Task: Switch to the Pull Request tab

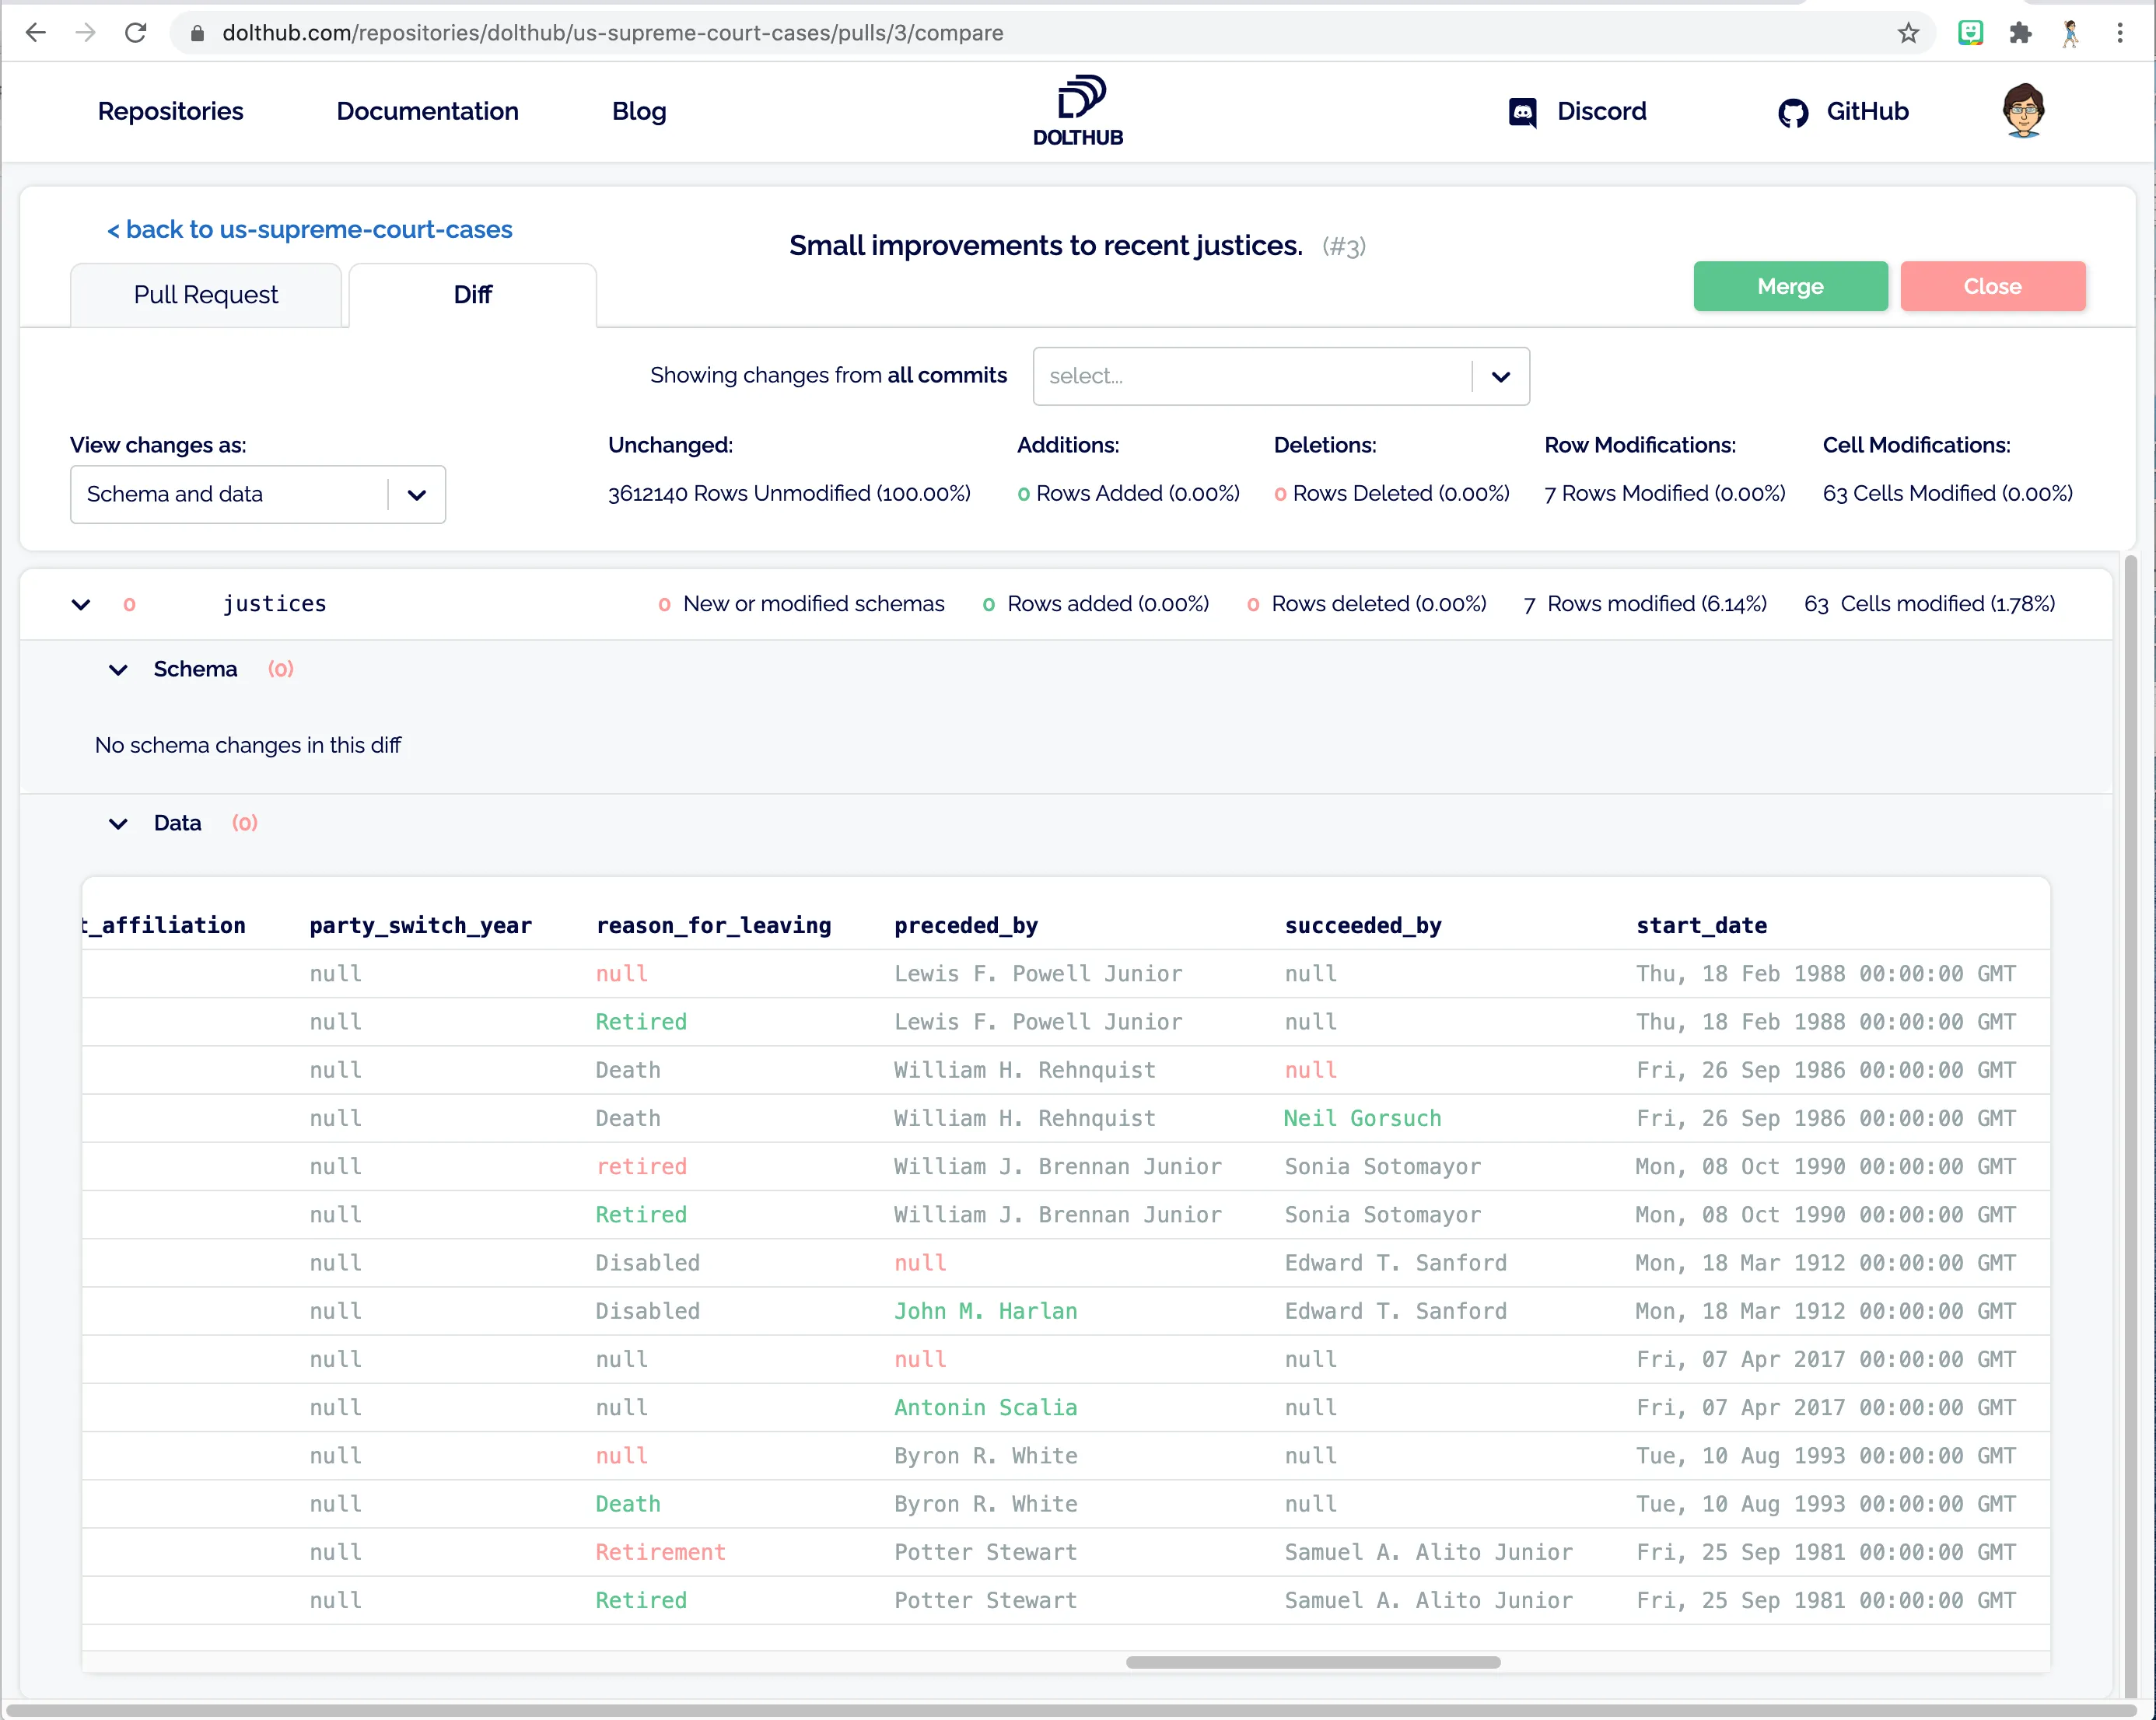Action: click(x=206, y=295)
